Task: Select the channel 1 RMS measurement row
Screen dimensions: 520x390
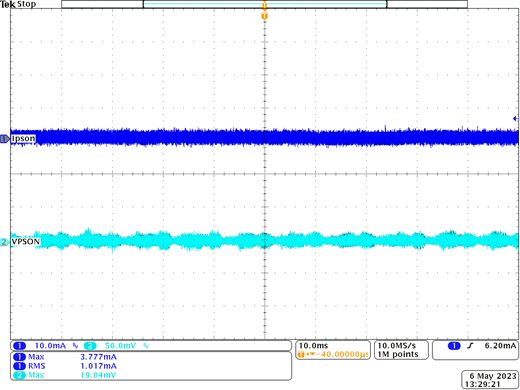Action: [x=65, y=366]
